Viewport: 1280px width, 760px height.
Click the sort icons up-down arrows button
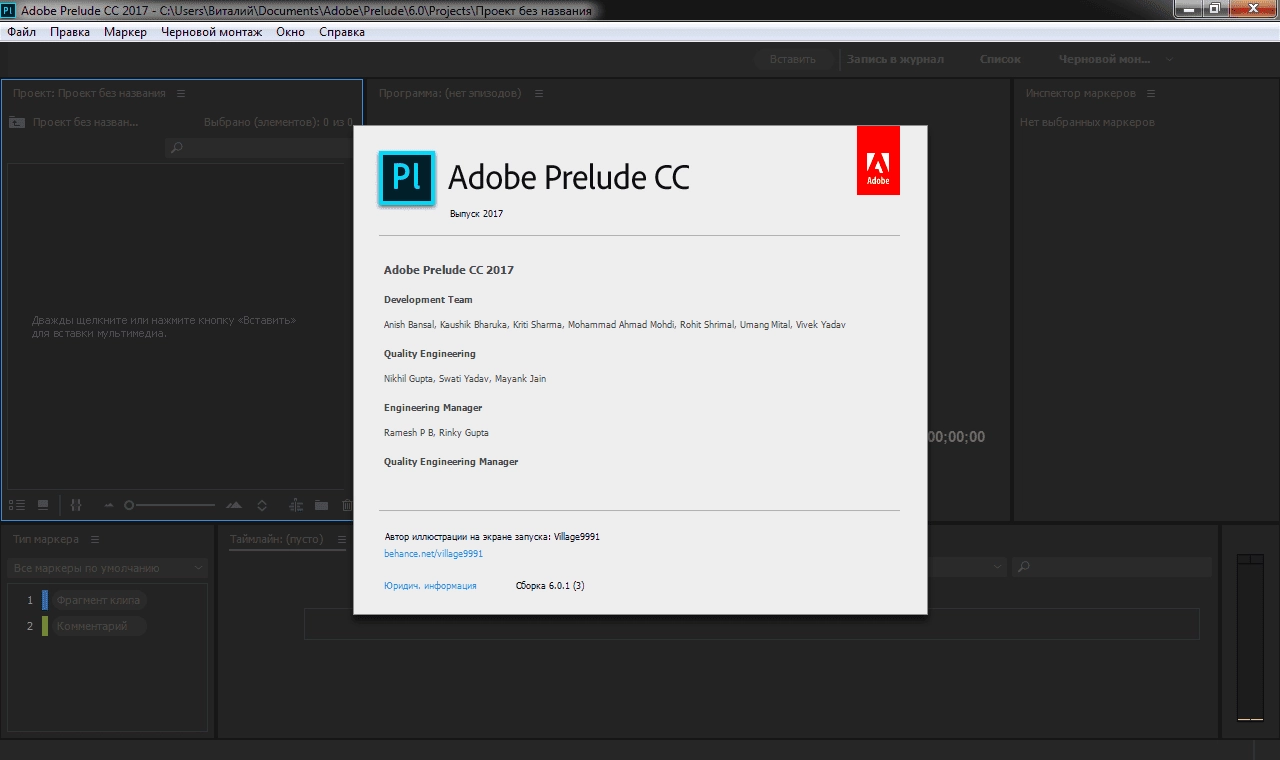[262, 506]
